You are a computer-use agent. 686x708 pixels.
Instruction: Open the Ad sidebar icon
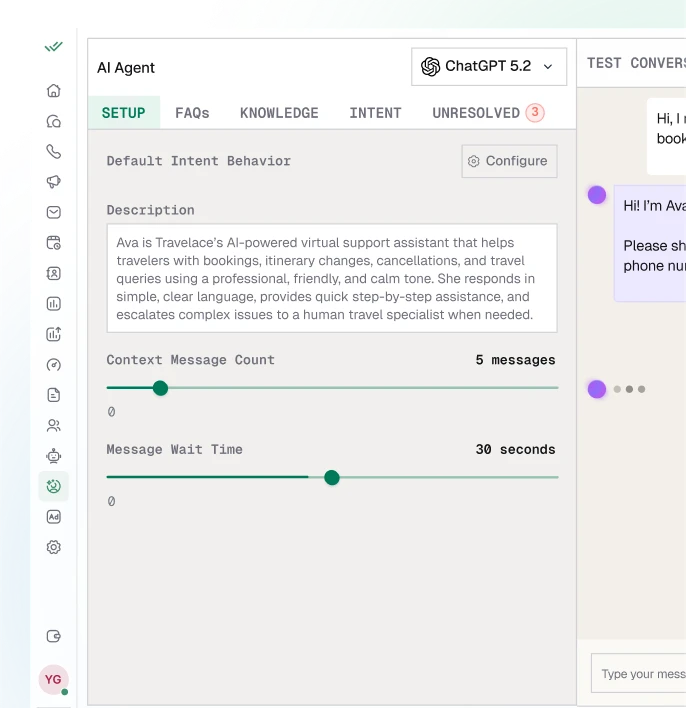coord(54,517)
